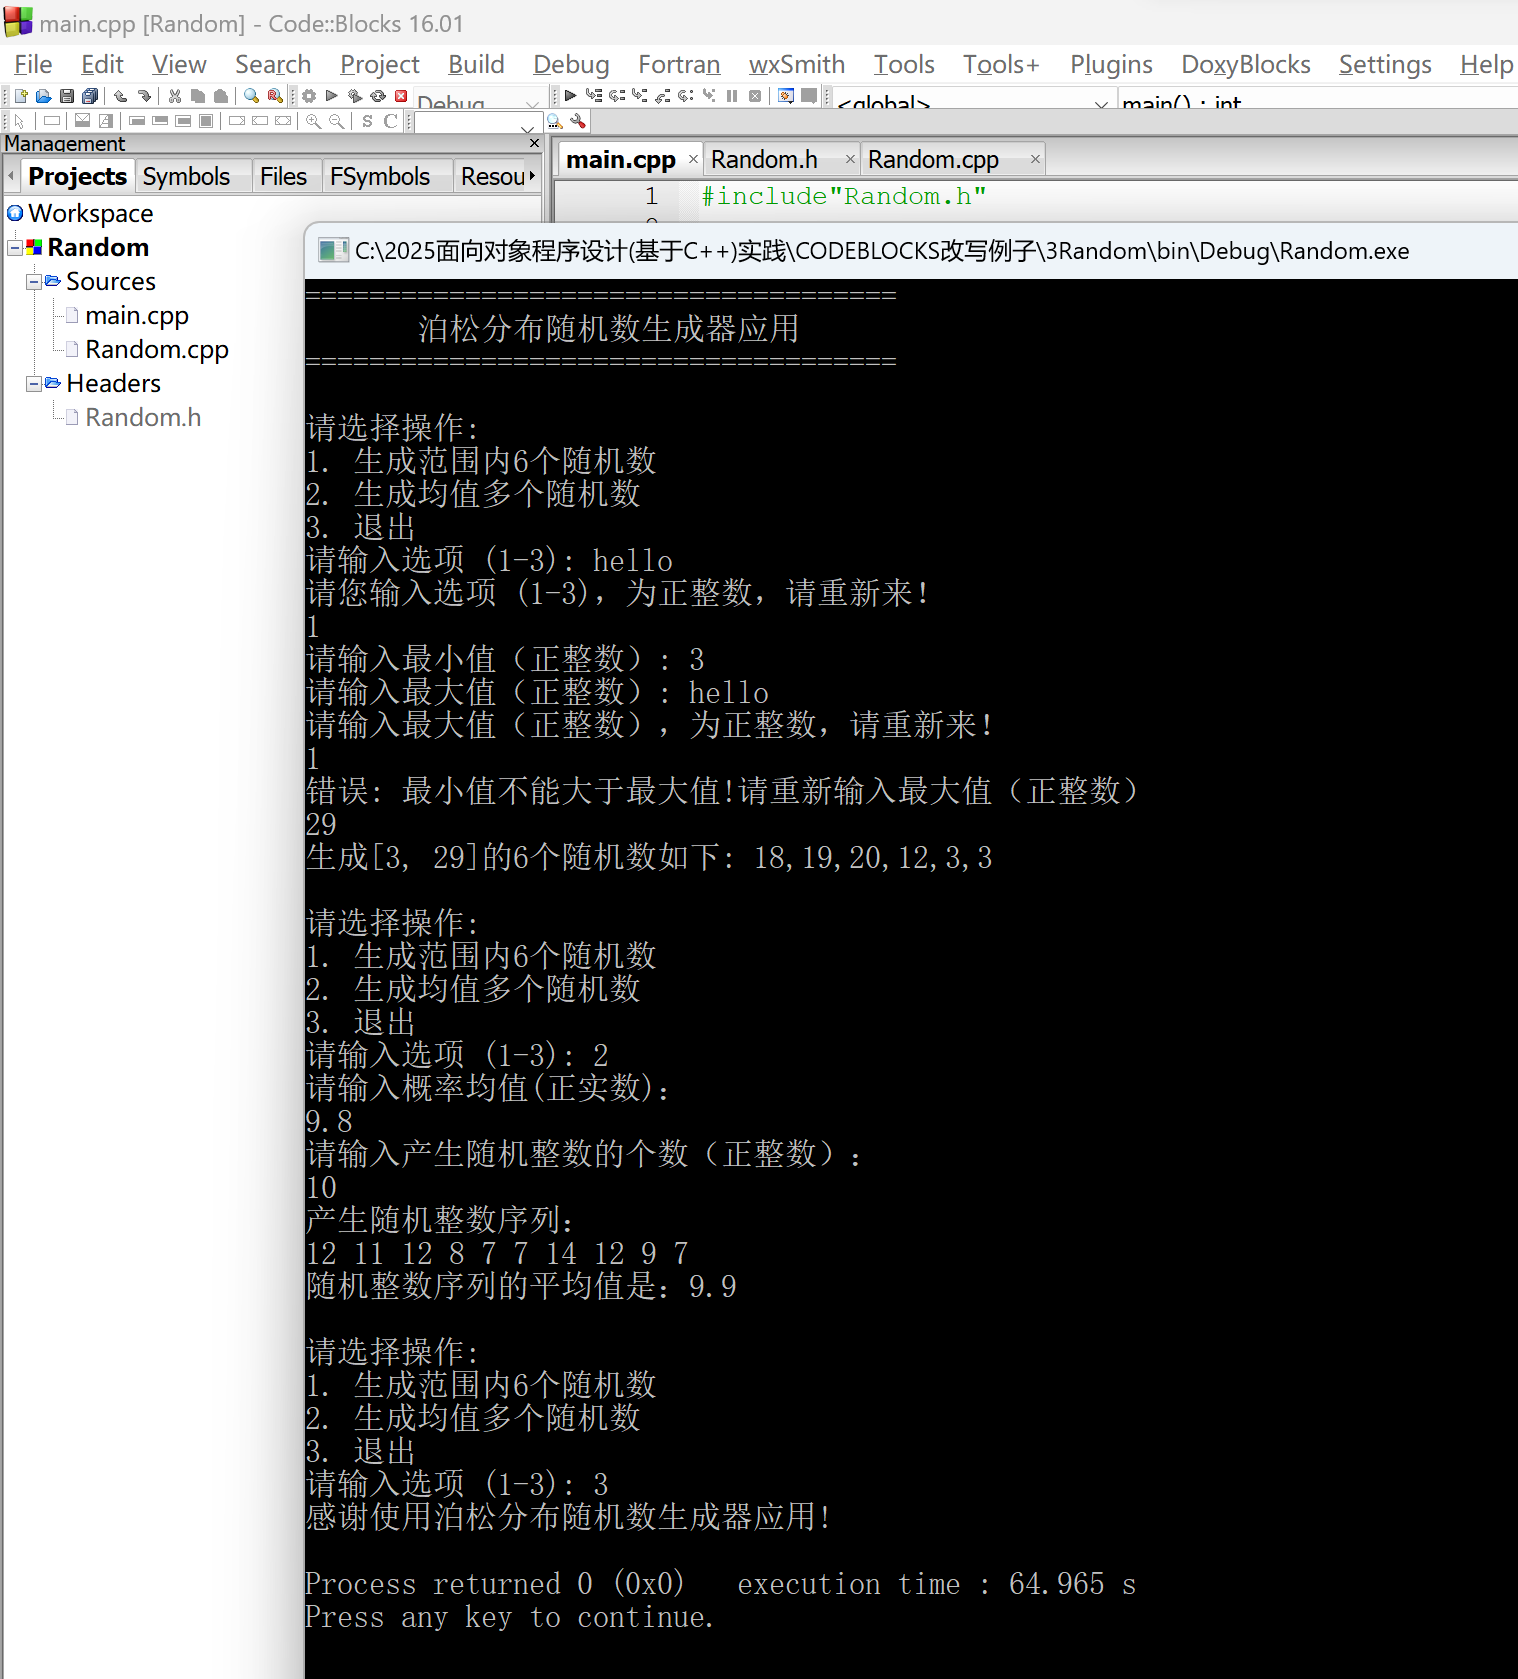
Task: Open the <global> scope dropdown
Action: 1100,103
